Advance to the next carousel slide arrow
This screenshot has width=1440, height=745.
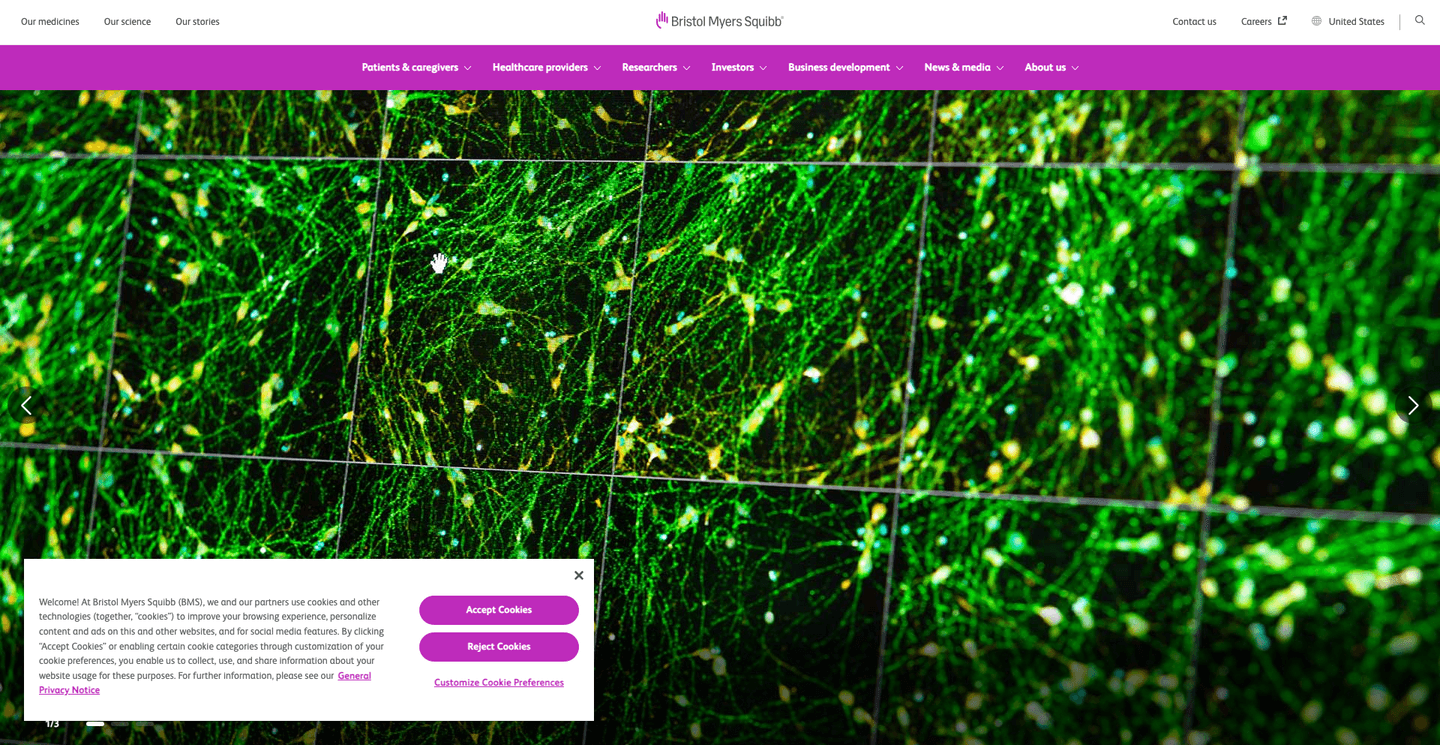coord(1412,405)
